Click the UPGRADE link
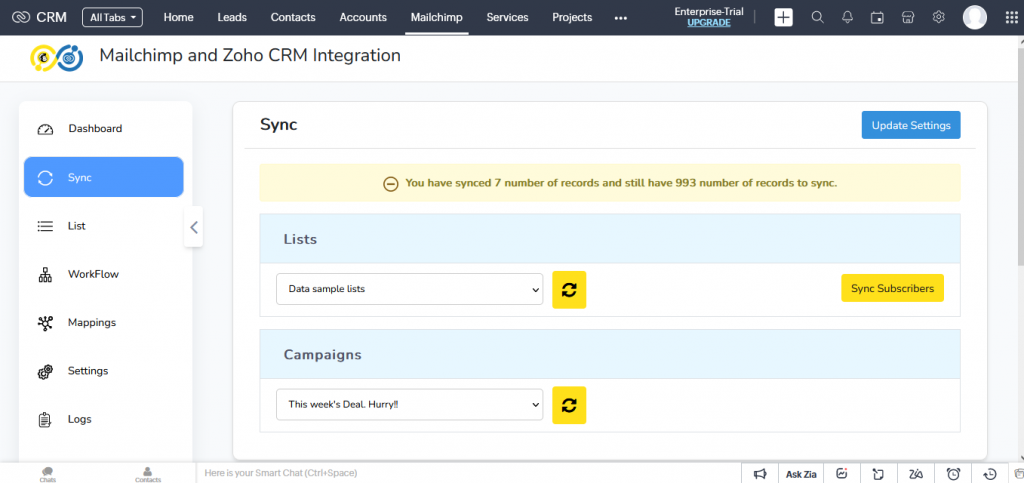 [x=709, y=23]
